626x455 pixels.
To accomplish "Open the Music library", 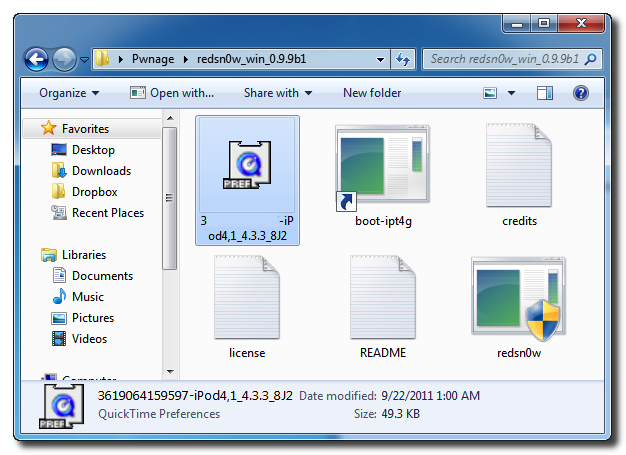I will [x=88, y=297].
